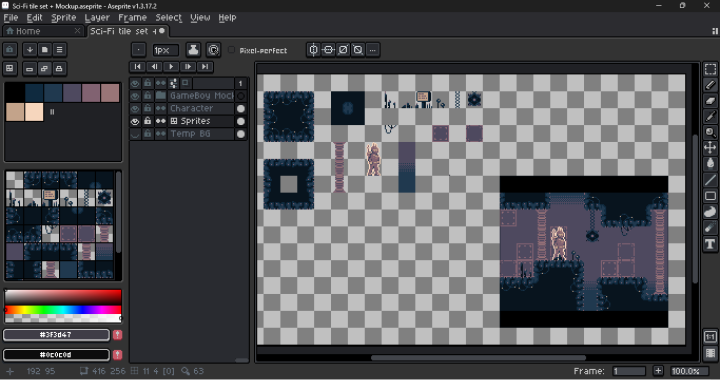The width and height of the screenshot is (720, 380).
Task: Select the Paint Bucket tool
Action: (x=710, y=163)
